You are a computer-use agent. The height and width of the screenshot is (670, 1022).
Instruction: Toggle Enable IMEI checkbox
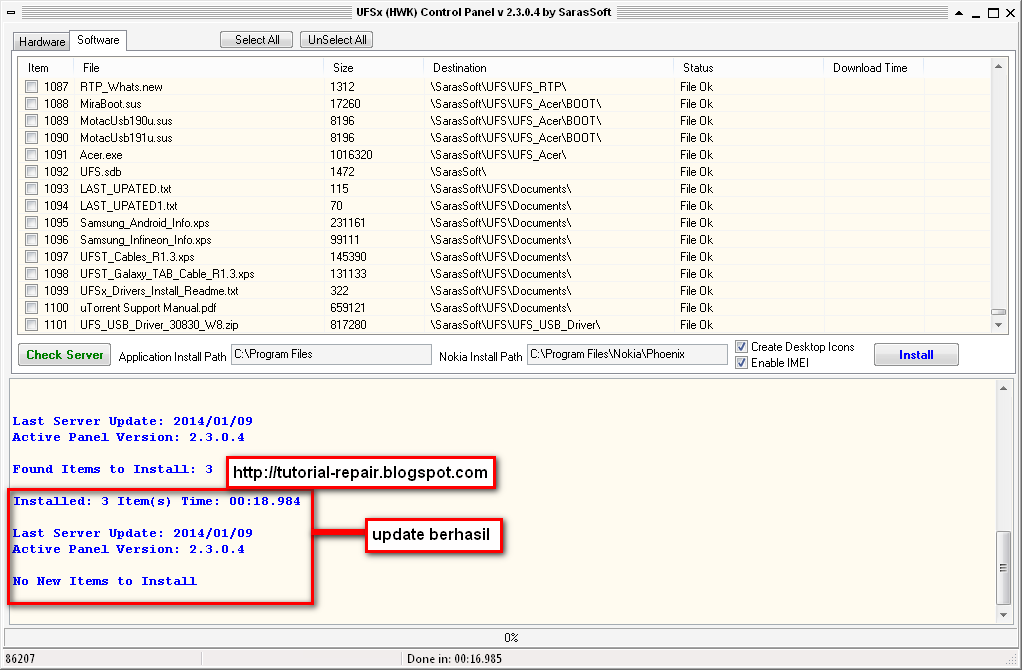[x=741, y=363]
